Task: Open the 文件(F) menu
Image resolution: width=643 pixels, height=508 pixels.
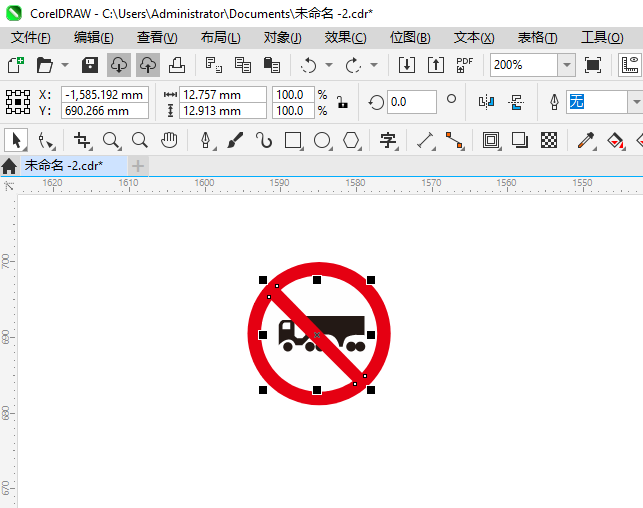Action: tap(30, 38)
